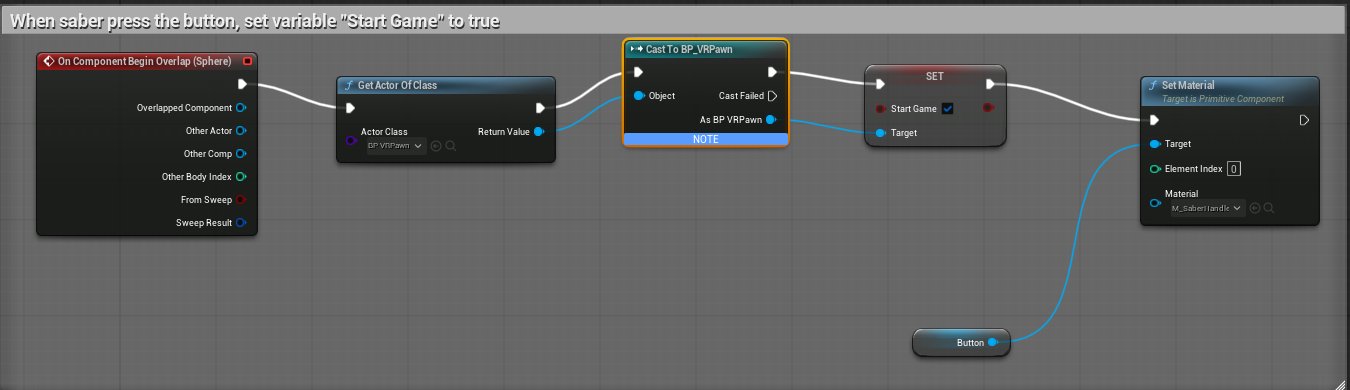The height and width of the screenshot is (390, 1350).
Task: Use selected asset arrow beside BP VRPawn
Action: pyautogui.click(x=436, y=146)
